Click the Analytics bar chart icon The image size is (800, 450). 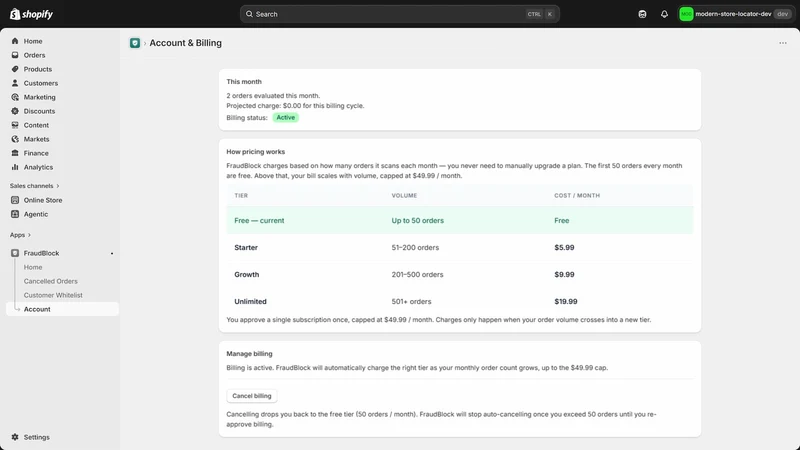coord(15,167)
